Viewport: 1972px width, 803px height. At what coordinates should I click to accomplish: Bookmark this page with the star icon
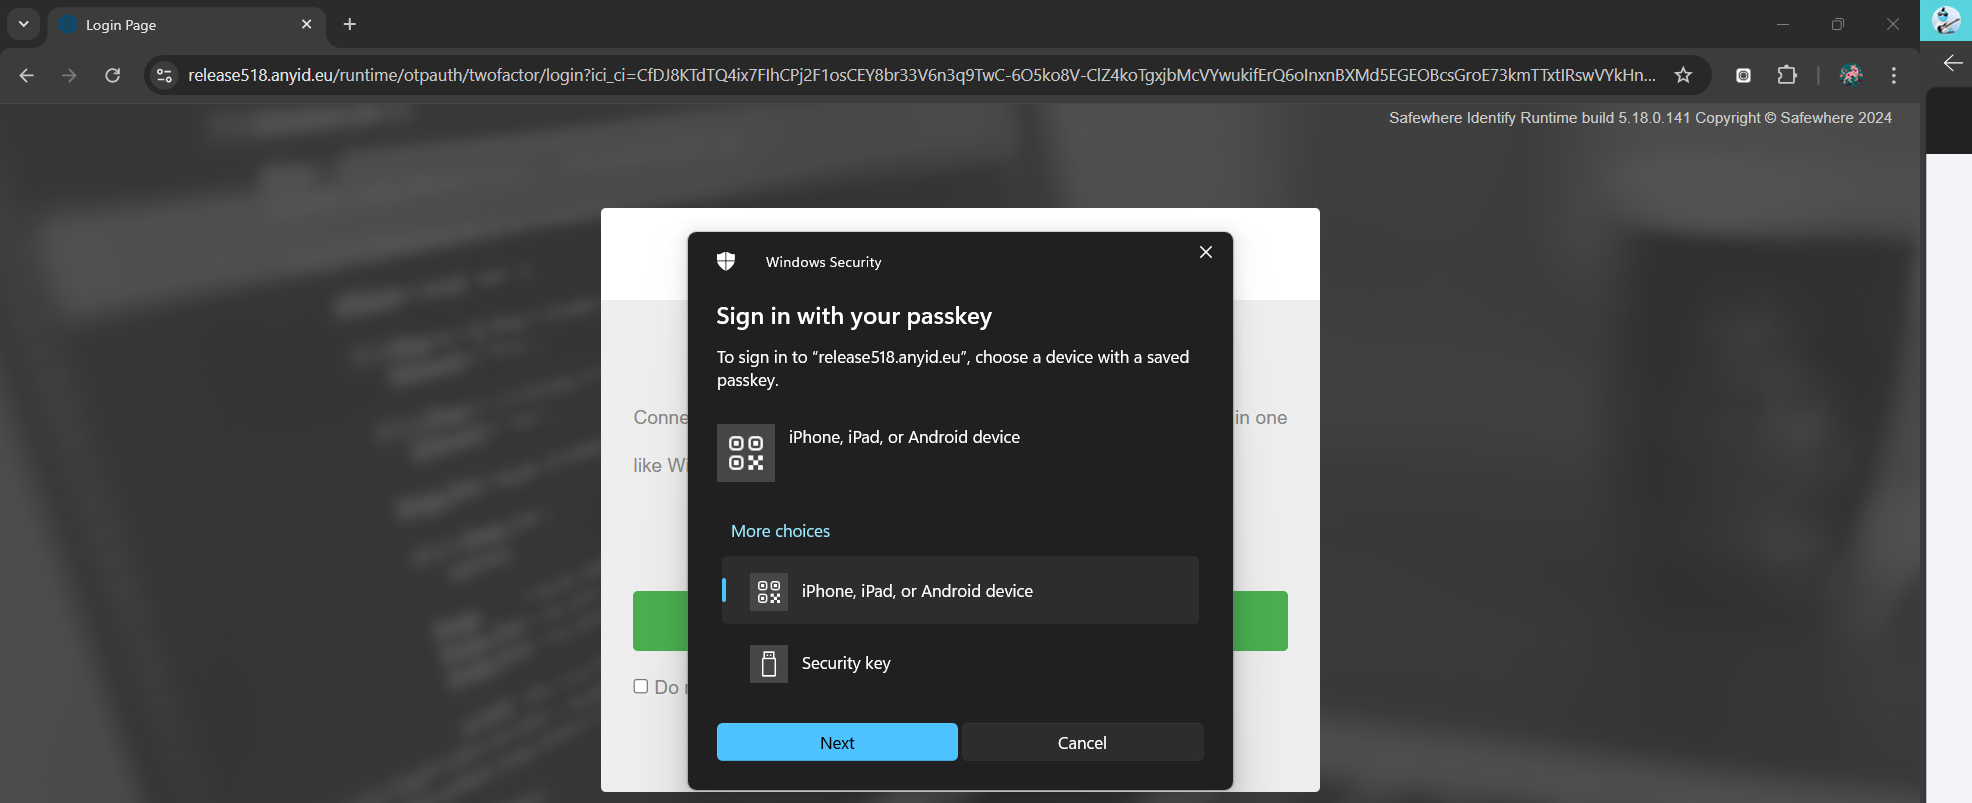pyautogui.click(x=1683, y=75)
